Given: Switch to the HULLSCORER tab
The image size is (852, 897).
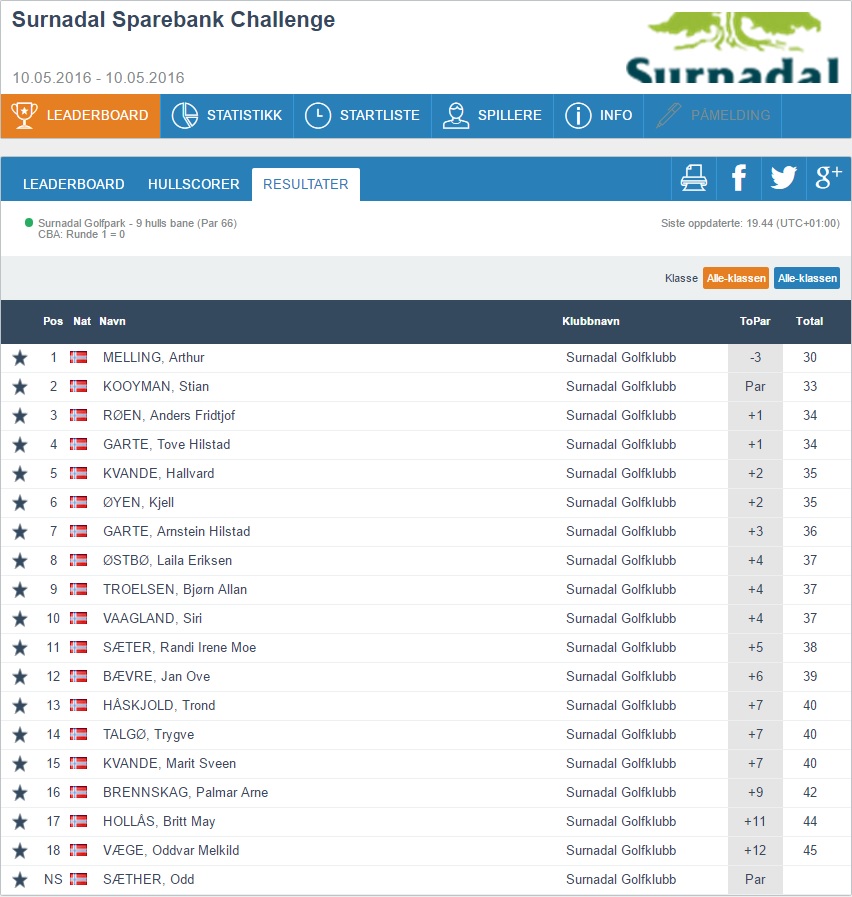Looking at the screenshot, I should coord(194,184).
